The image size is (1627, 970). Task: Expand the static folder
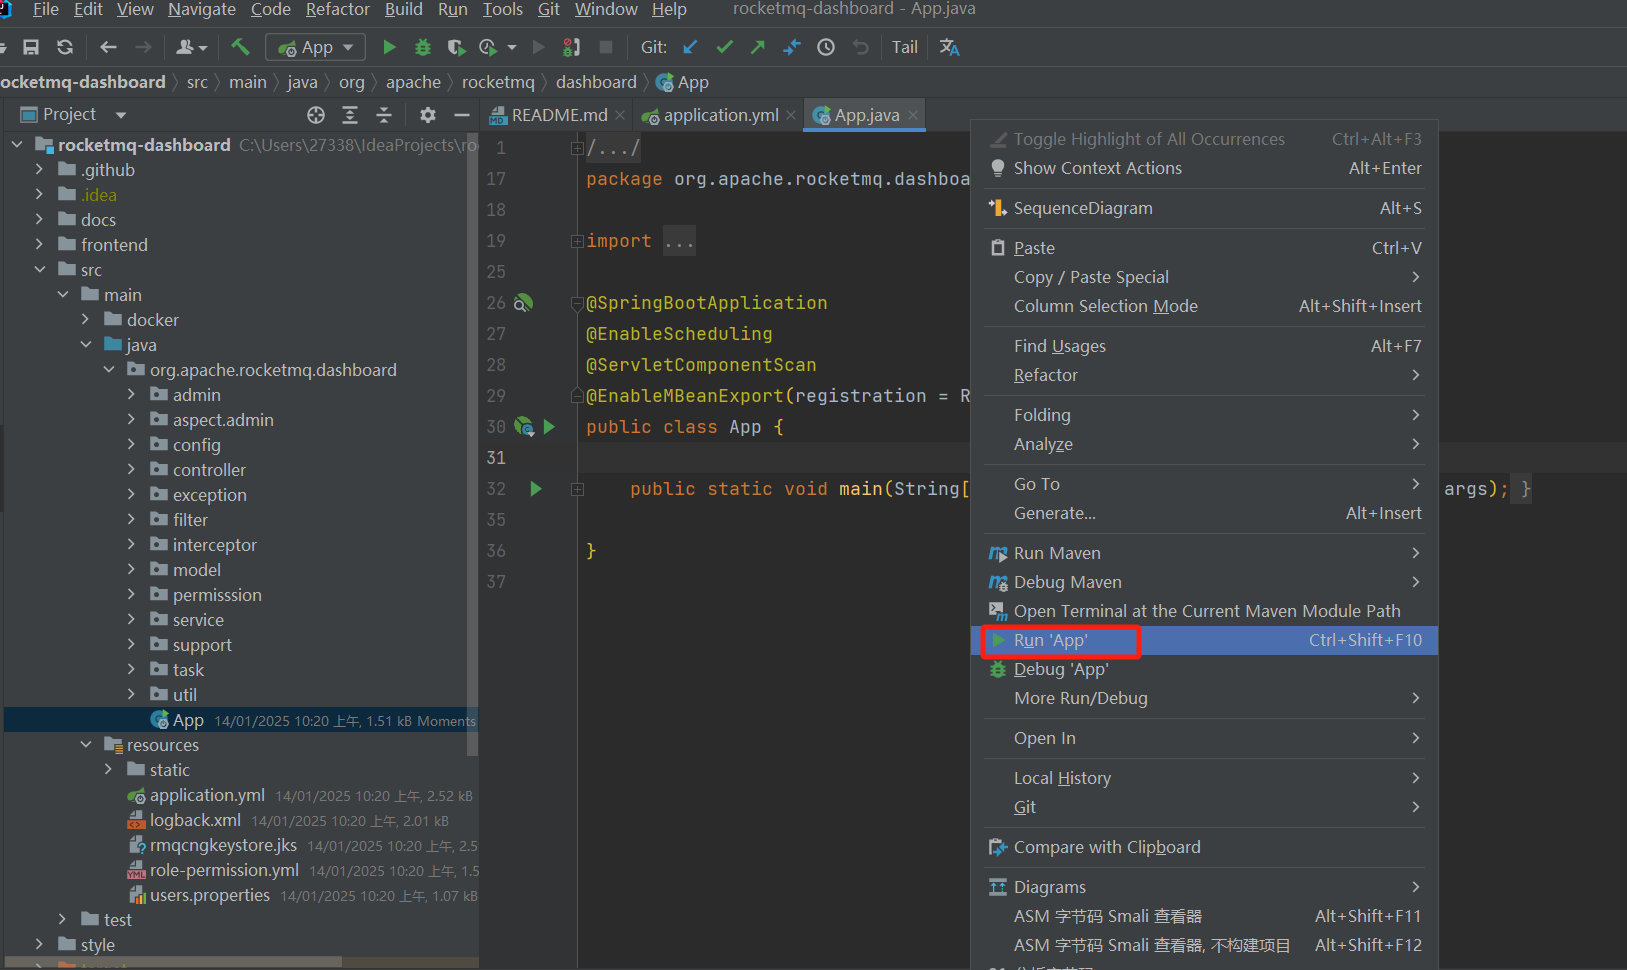[x=109, y=770]
